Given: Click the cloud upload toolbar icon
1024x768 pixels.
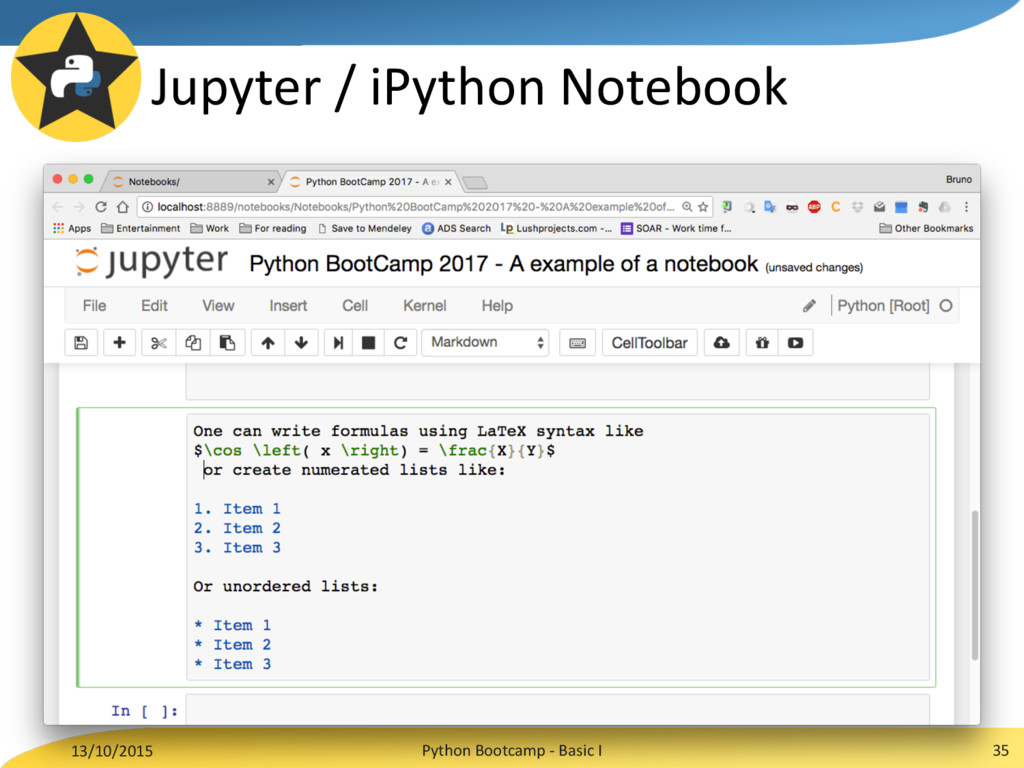Looking at the screenshot, I should (x=722, y=343).
